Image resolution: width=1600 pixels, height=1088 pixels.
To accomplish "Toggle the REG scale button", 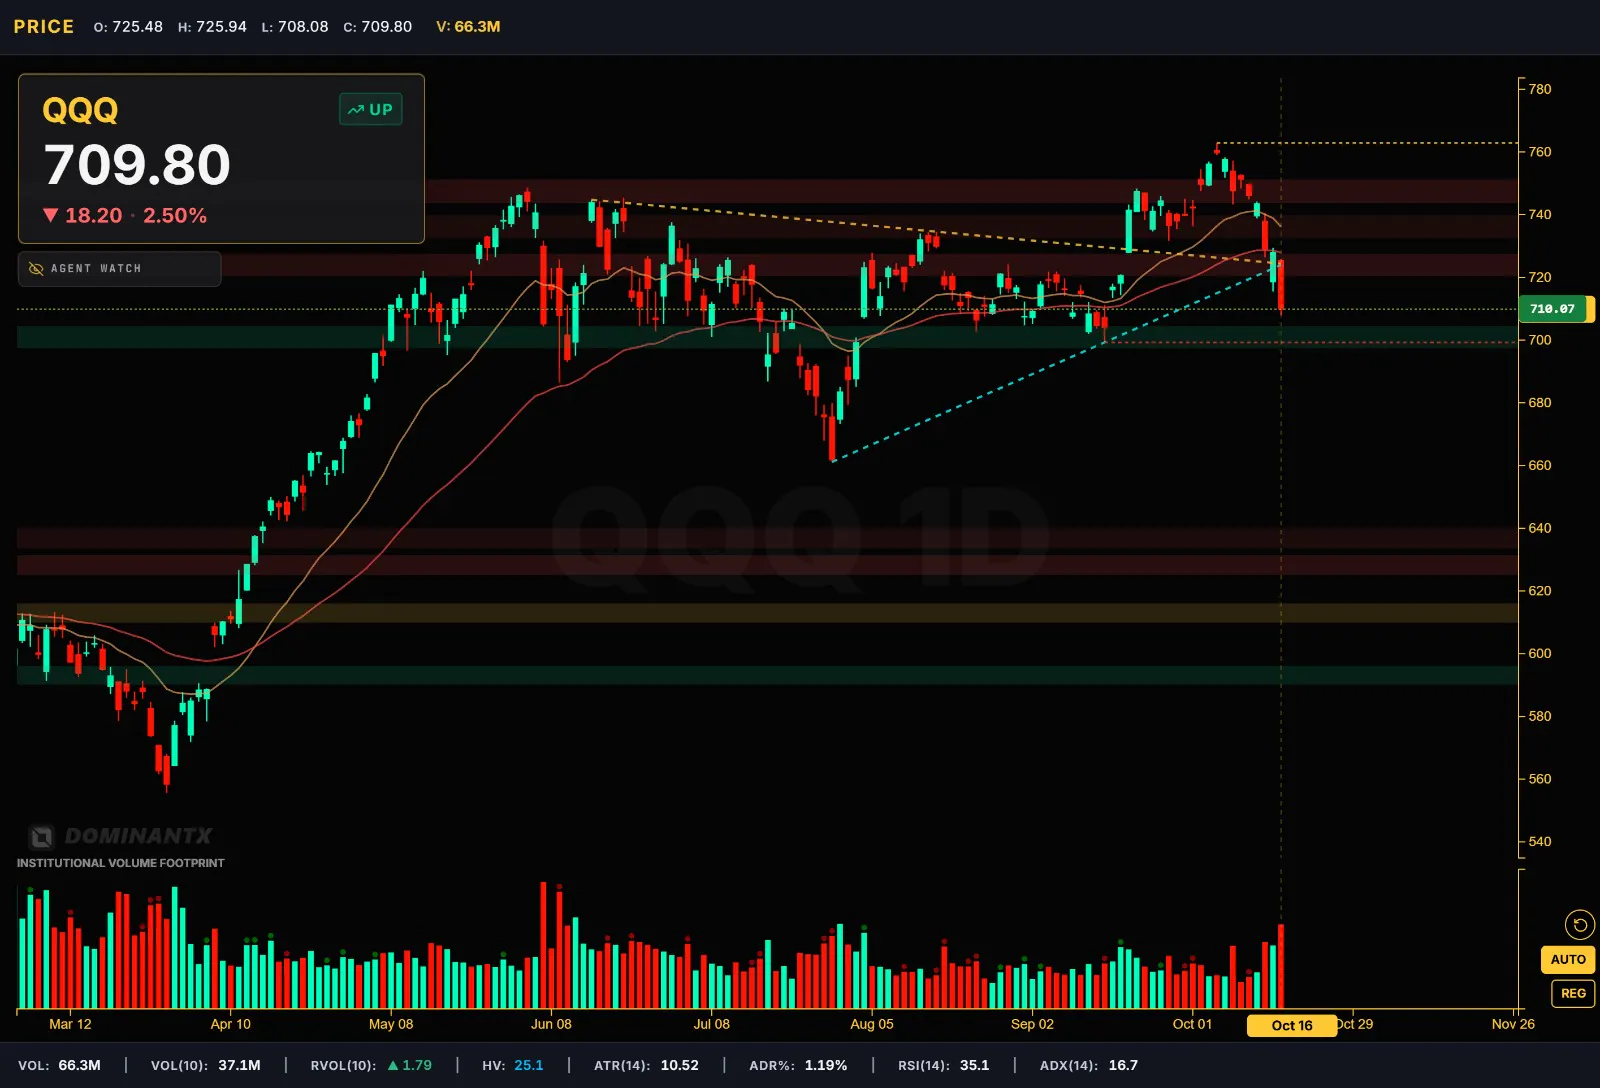I will [x=1573, y=994].
